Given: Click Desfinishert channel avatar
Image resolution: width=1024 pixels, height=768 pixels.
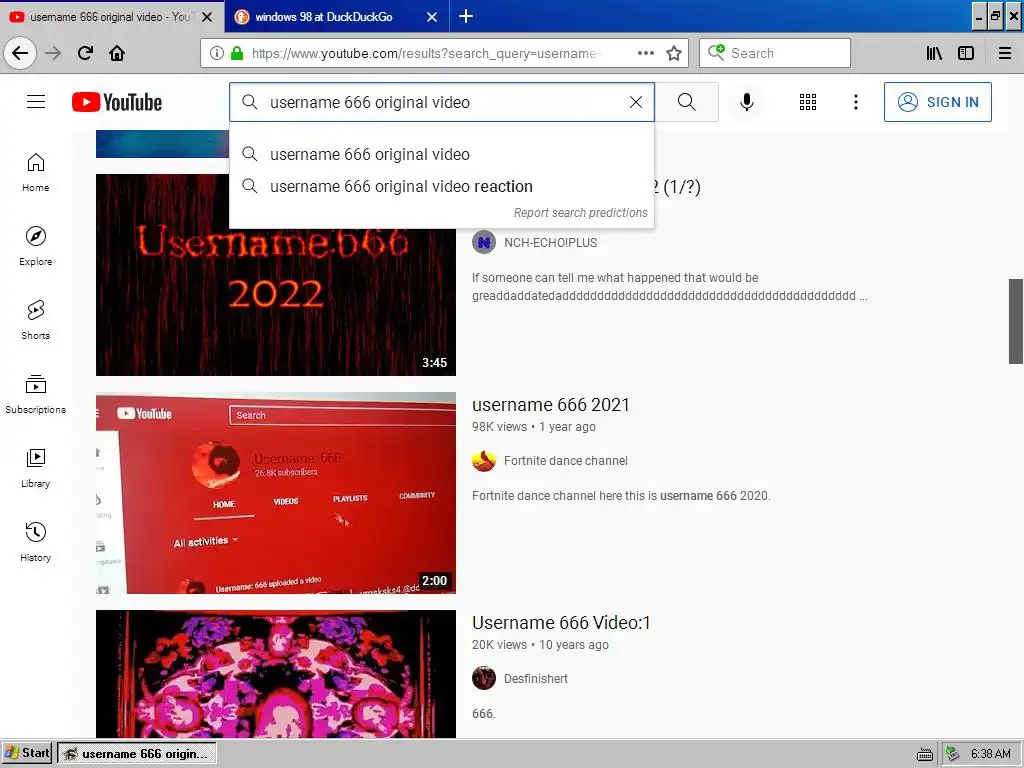Looking at the screenshot, I should 484,679.
